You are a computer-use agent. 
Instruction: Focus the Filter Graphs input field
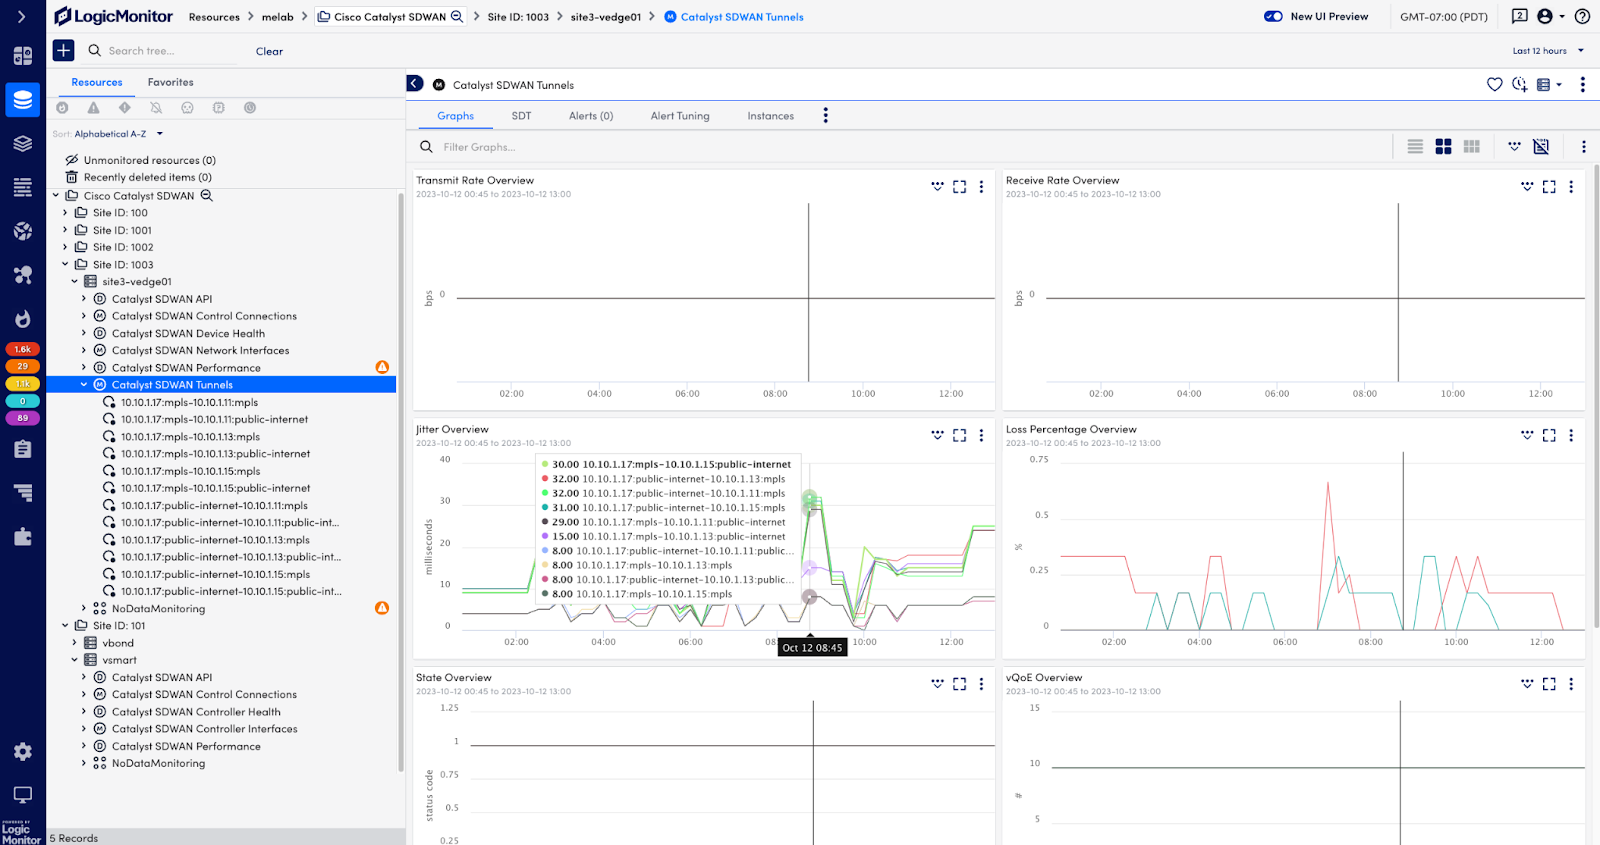[x=900, y=147]
